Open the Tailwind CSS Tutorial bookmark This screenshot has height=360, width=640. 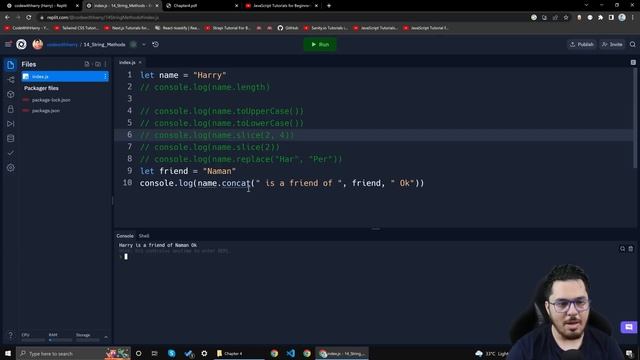(x=77, y=28)
